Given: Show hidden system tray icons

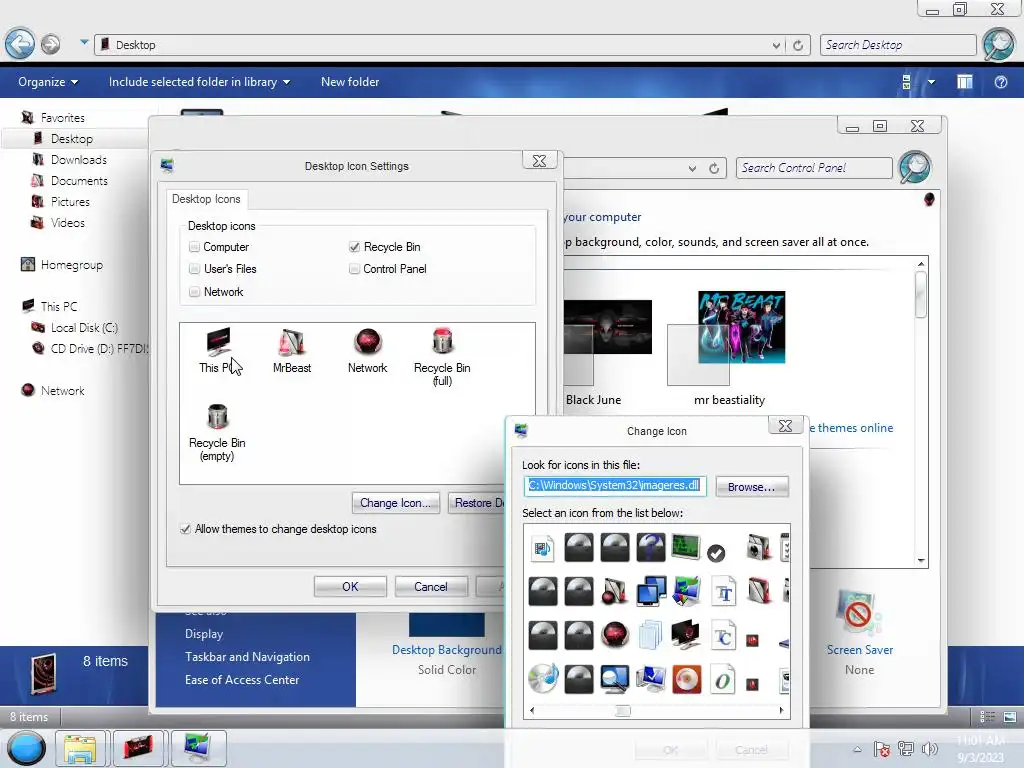Looking at the screenshot, I should click(x=857, y=749).
